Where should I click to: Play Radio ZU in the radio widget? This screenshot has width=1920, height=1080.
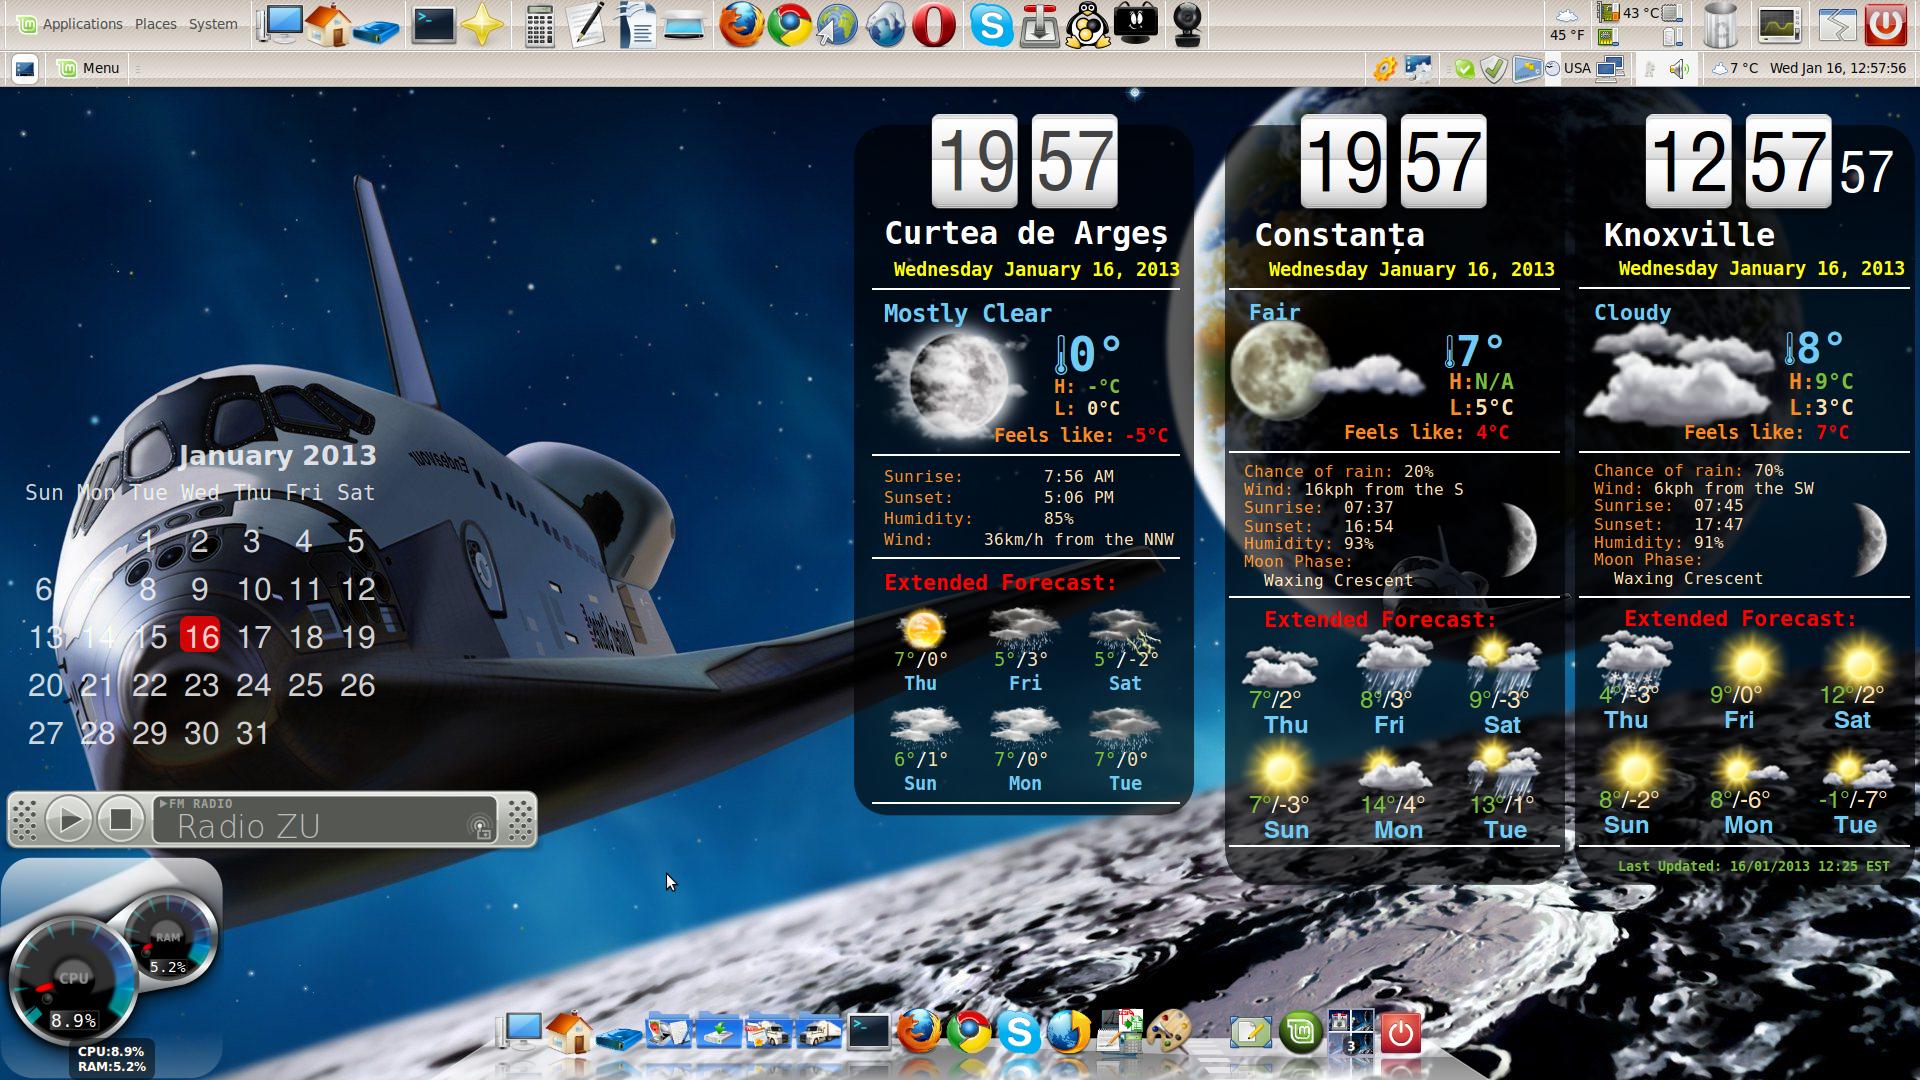pos(69,820)
